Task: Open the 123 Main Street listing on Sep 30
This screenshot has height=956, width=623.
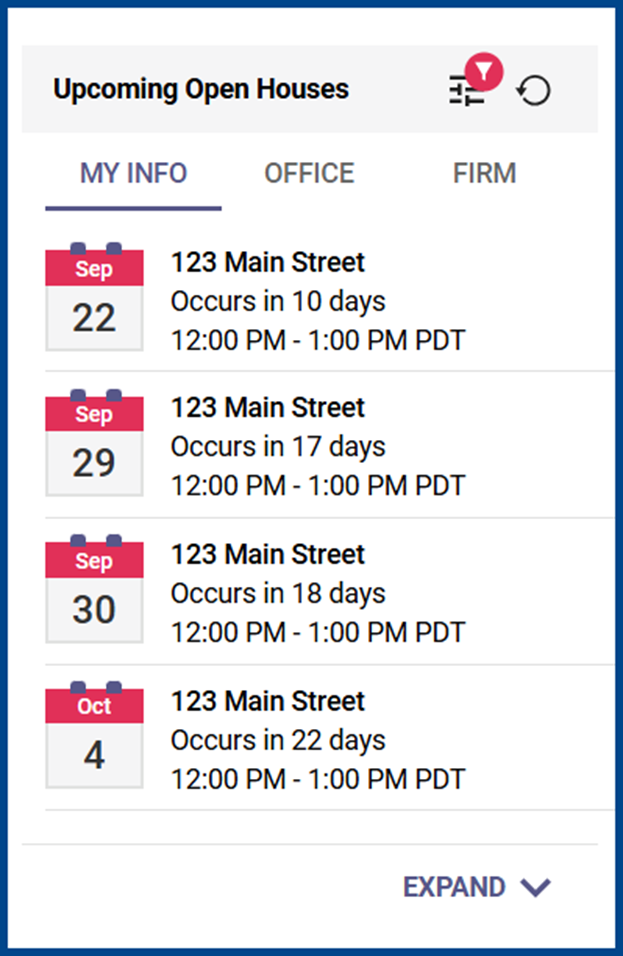Action: click(x=268, y=554)
